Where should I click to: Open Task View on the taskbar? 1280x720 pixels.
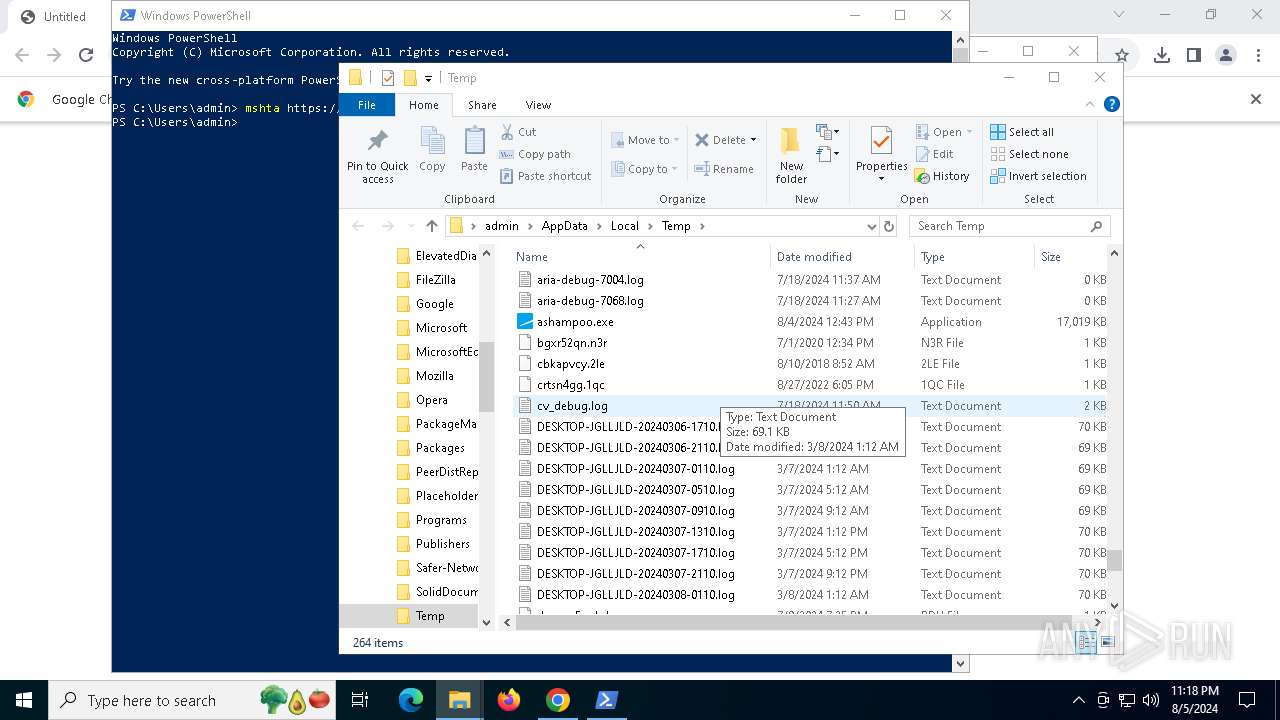[x=360, y=700]
